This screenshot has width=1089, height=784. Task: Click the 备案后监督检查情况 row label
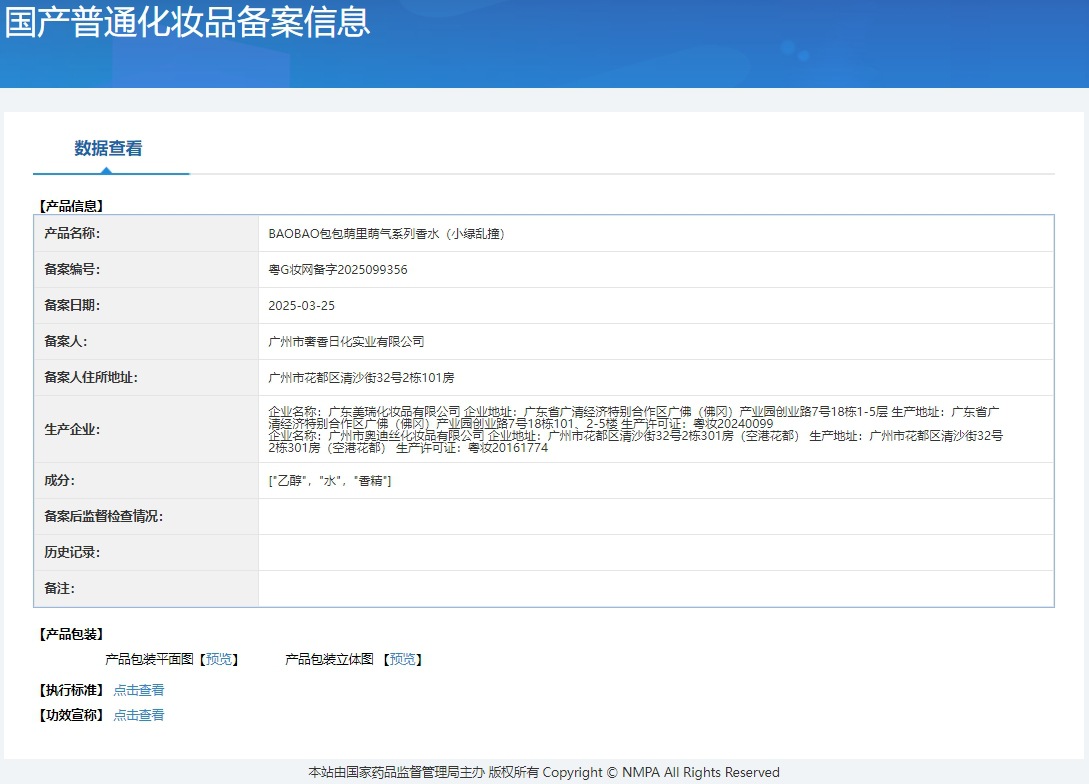pos(103,517)
